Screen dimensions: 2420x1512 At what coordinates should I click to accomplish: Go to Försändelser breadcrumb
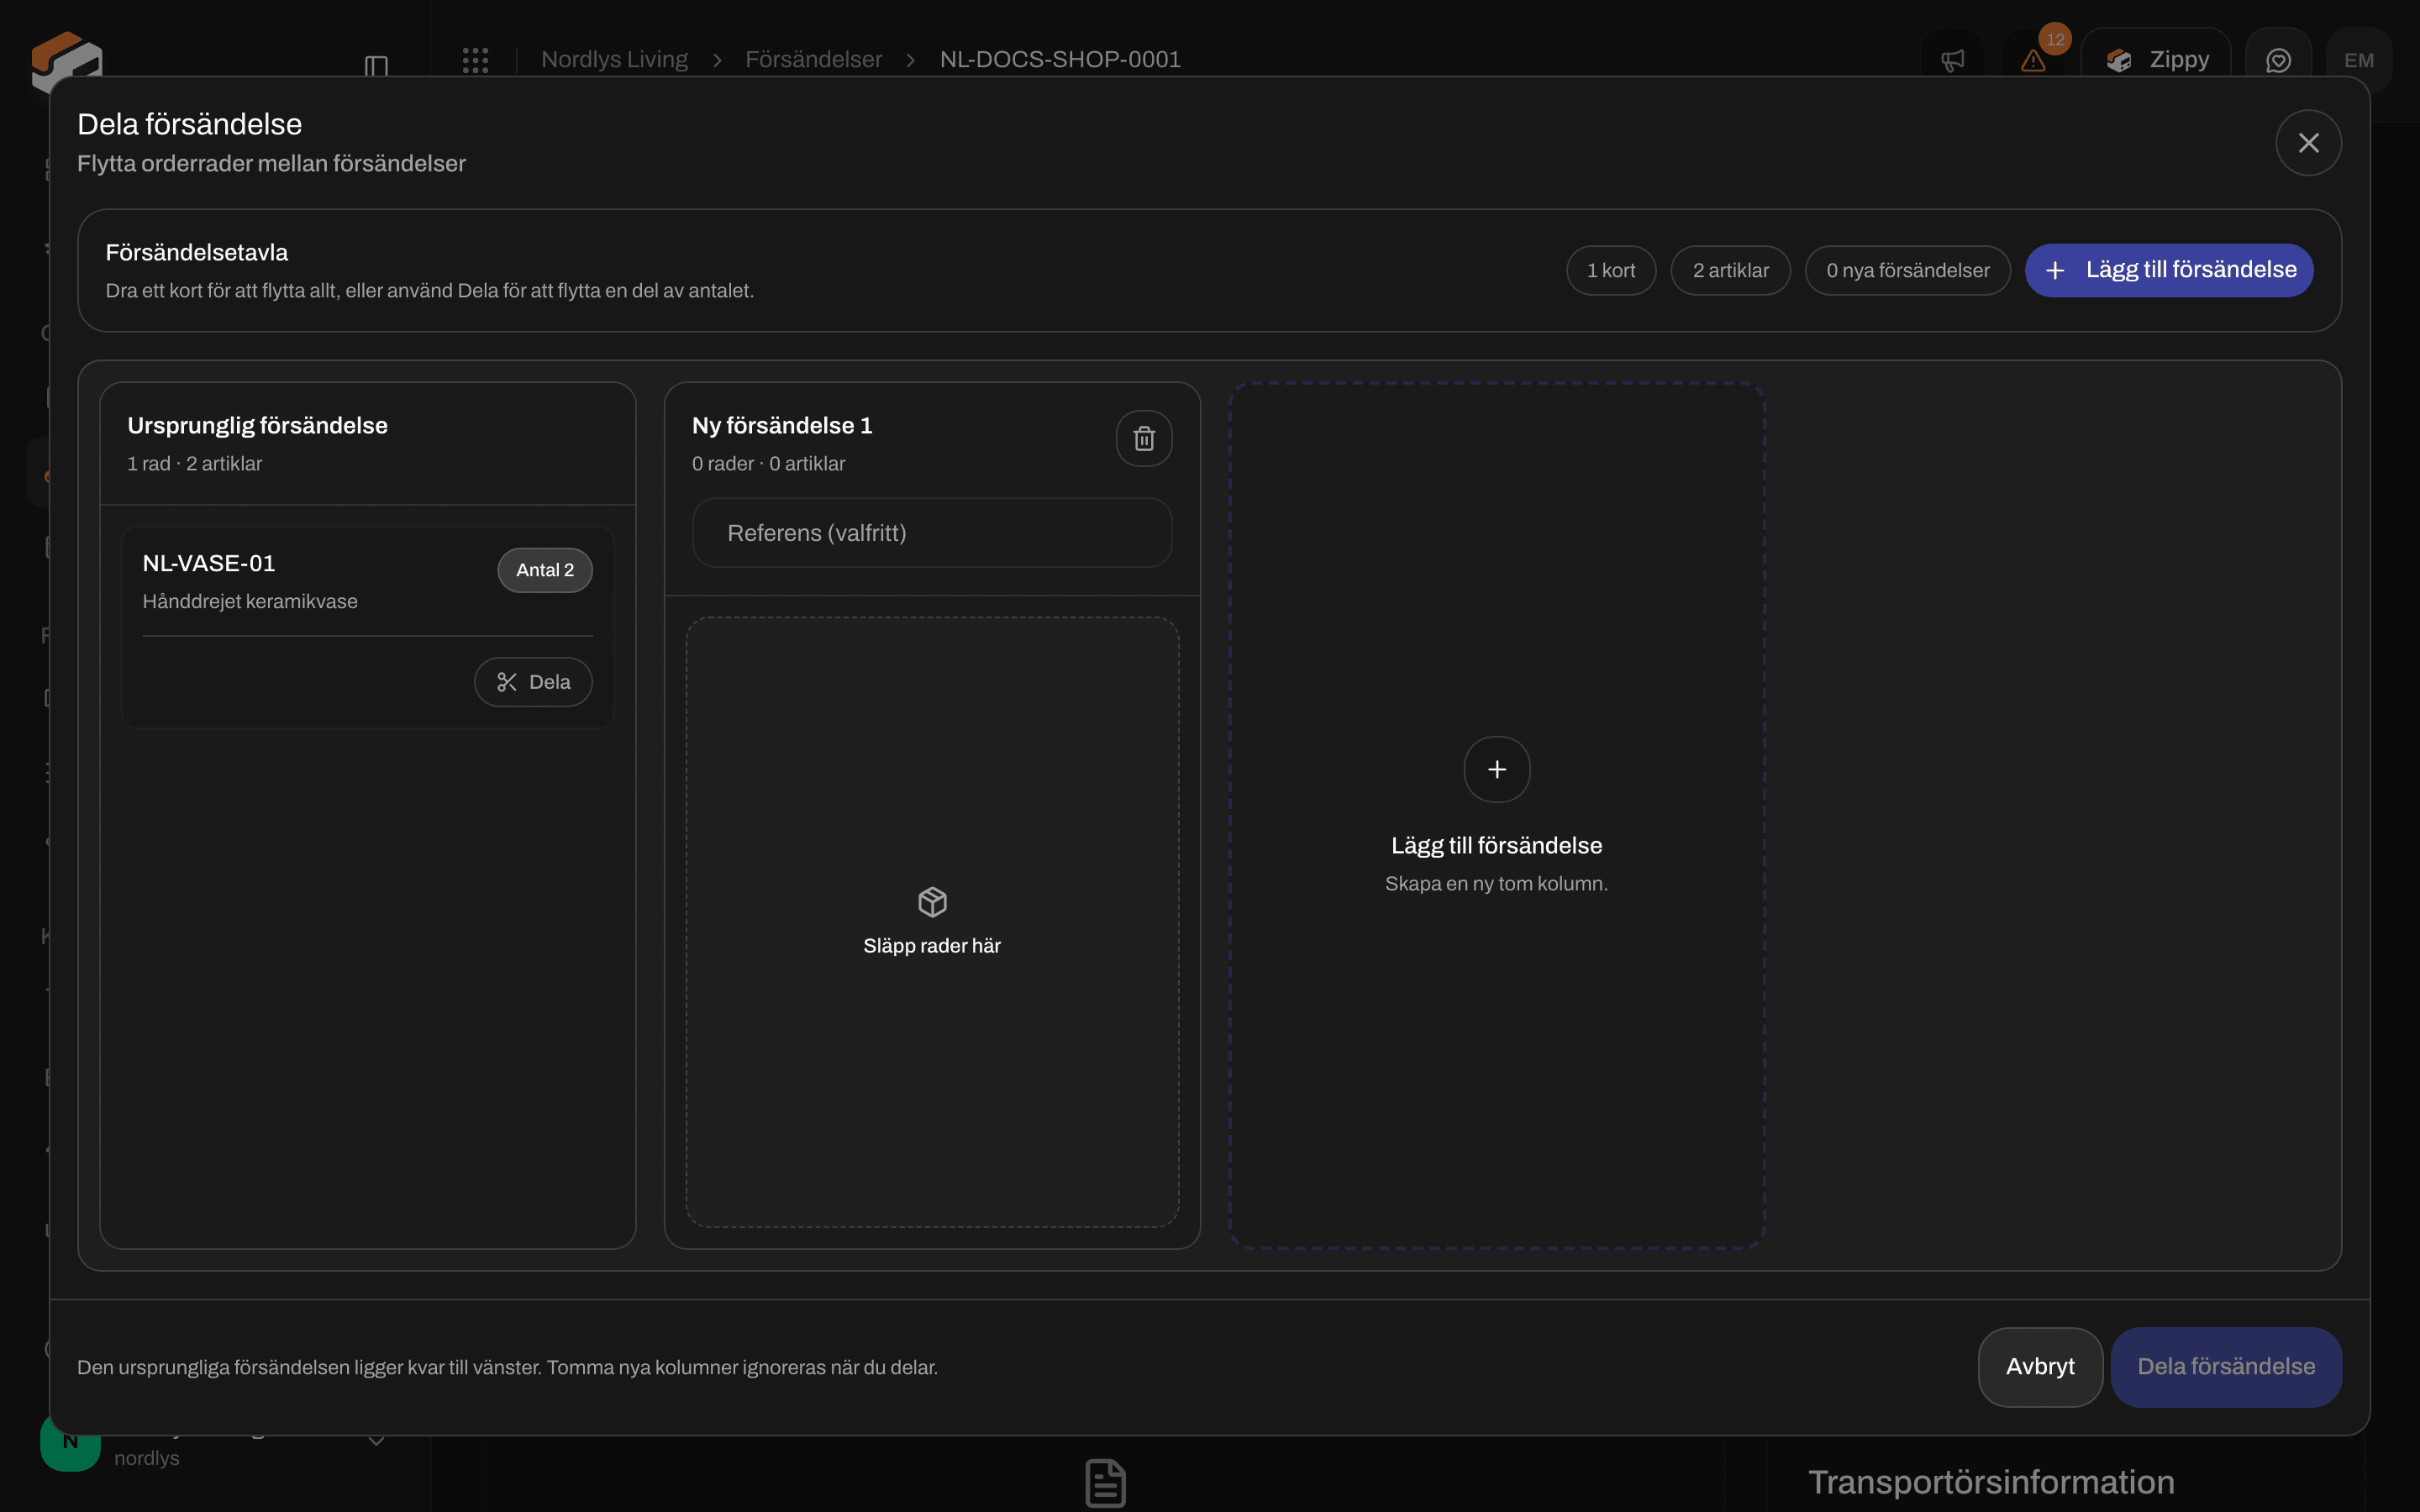coord(813,60)
